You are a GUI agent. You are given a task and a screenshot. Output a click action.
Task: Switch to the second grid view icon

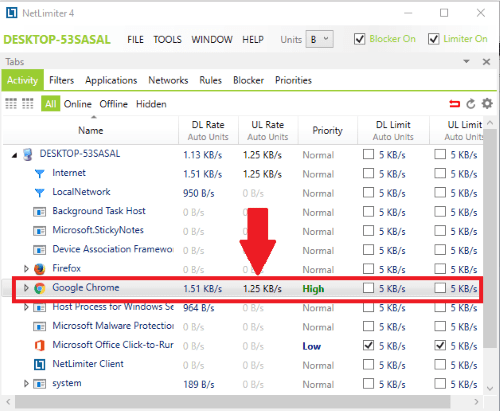28,104
